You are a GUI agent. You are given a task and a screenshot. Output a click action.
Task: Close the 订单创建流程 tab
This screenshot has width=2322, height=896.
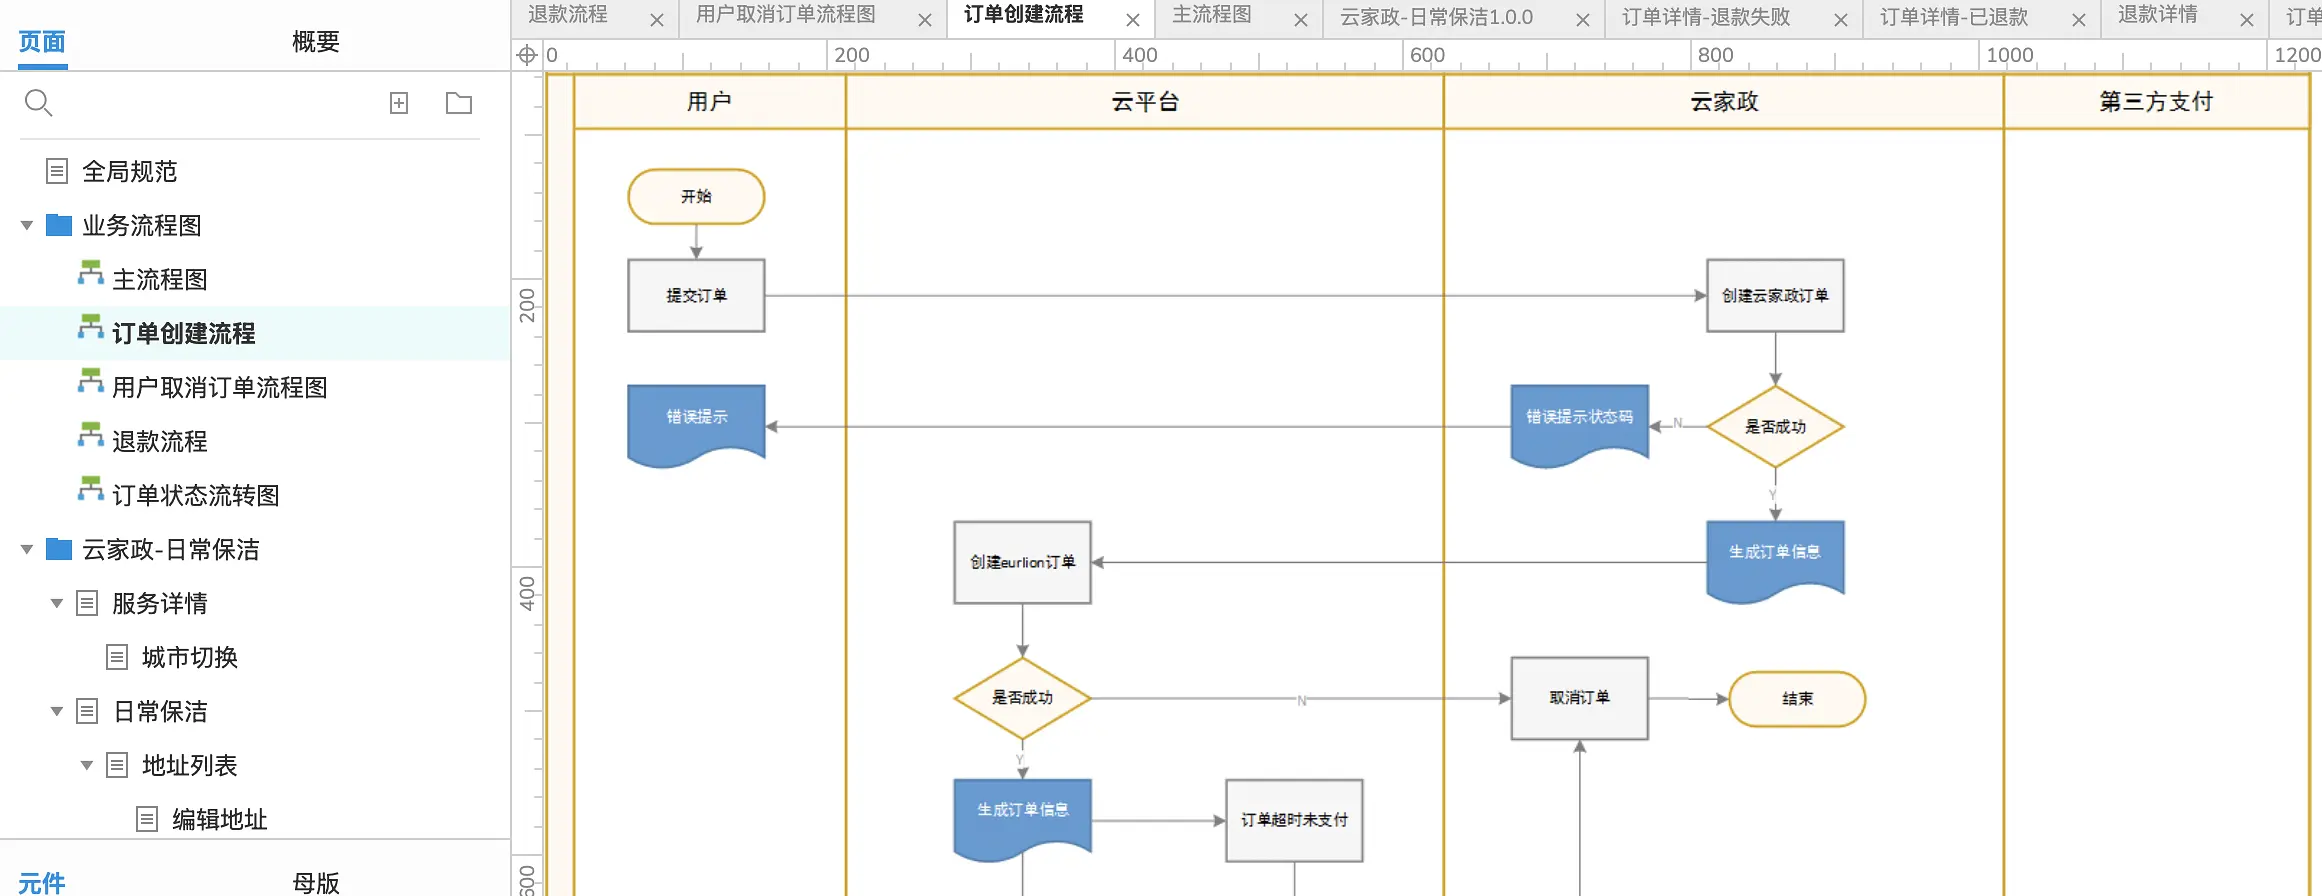[1133, 20]
